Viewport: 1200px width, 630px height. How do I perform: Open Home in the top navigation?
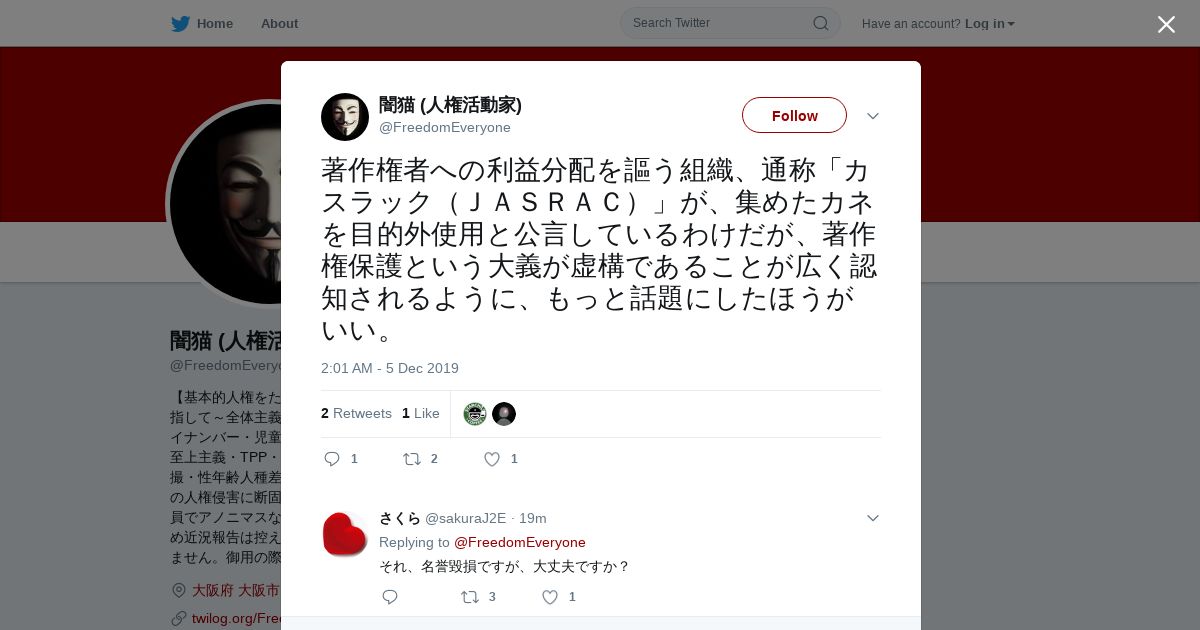[214, 23]
